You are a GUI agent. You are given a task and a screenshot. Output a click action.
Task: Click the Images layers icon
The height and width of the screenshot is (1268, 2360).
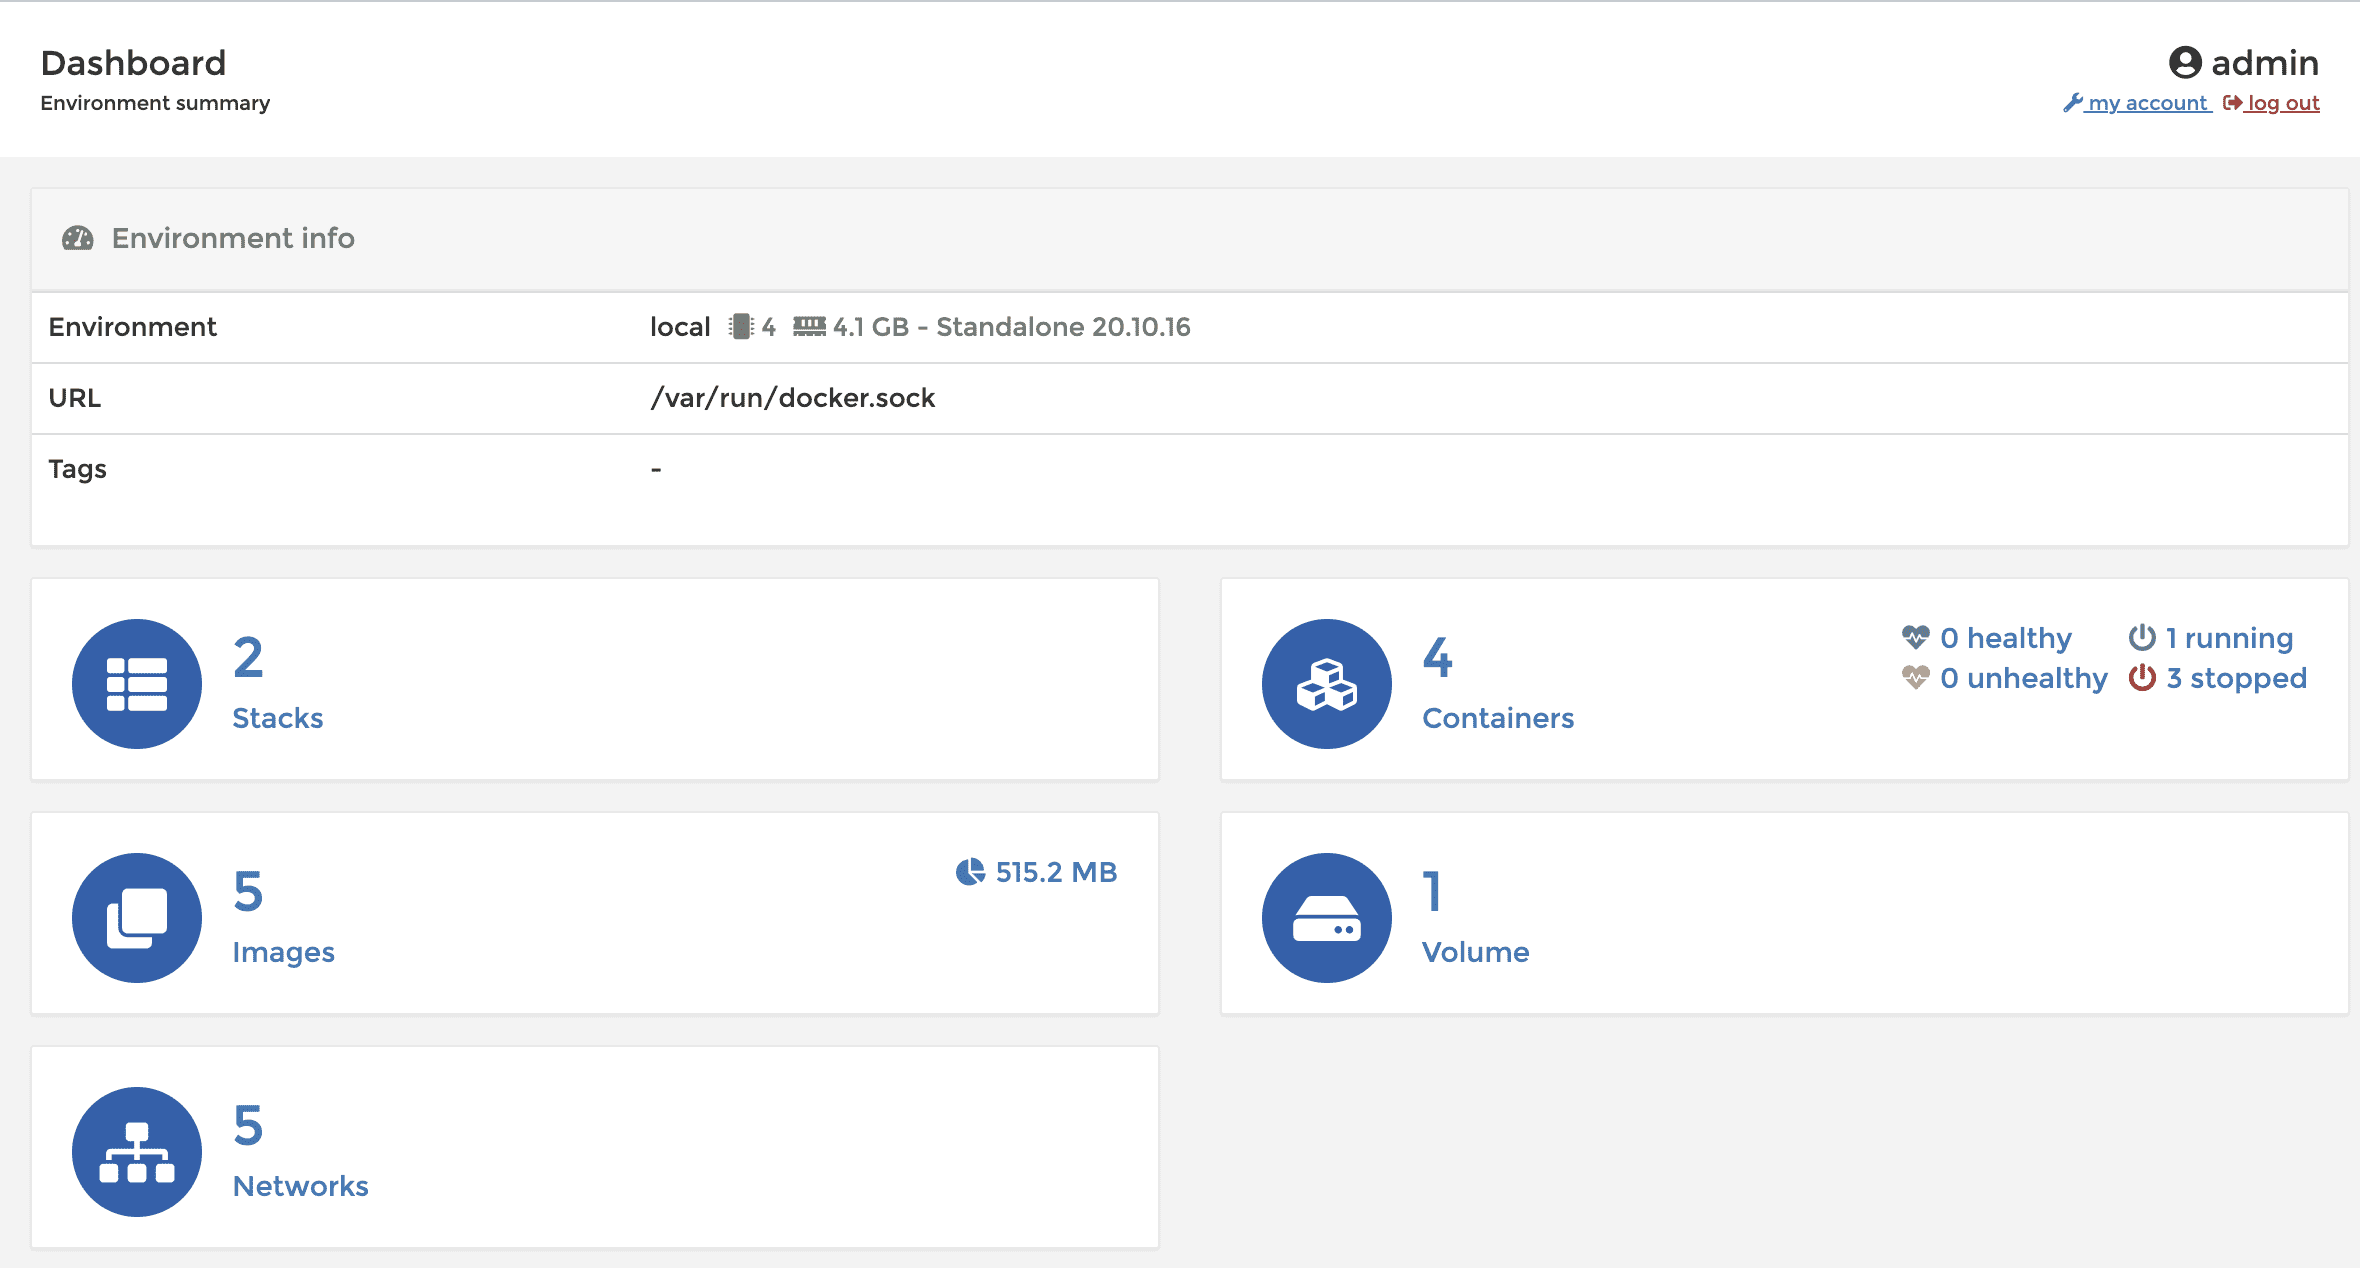[137, 918]
